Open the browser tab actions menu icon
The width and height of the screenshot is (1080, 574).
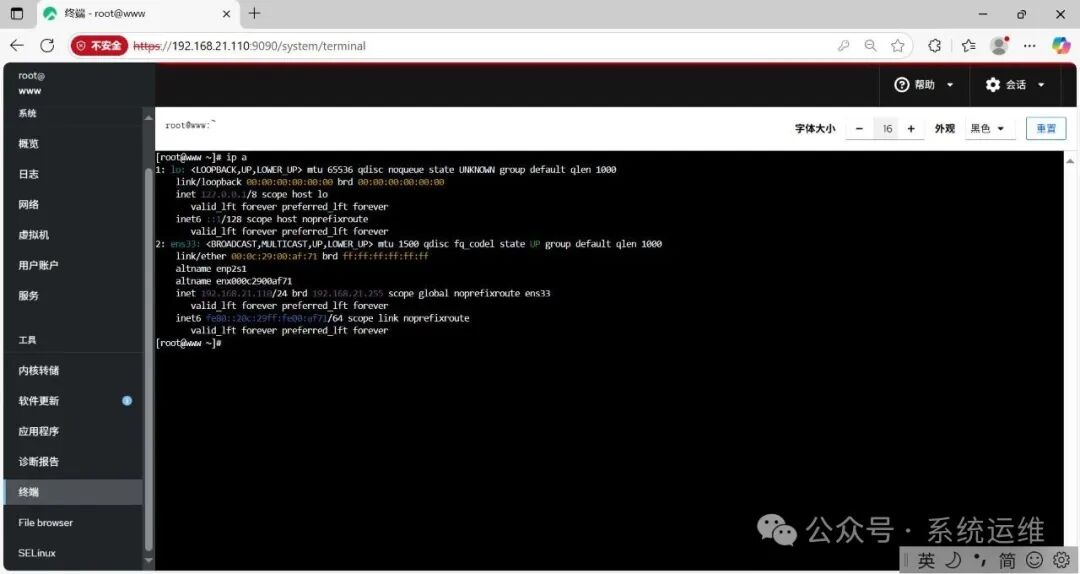click(x=17, y=13)
